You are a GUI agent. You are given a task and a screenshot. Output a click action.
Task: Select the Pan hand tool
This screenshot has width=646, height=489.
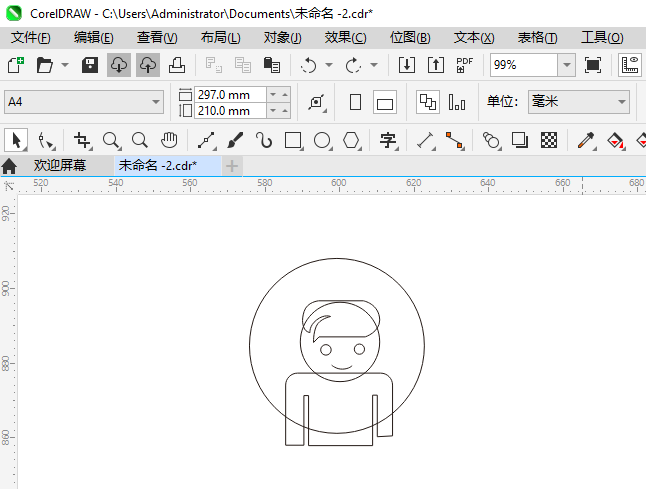coord(169,140)
